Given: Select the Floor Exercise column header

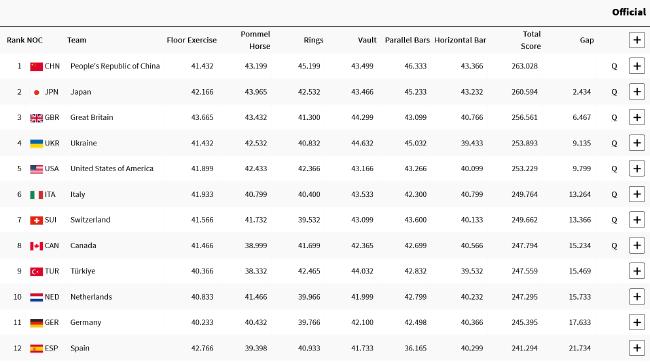Looking at the screenshot, I should [192, 40].
